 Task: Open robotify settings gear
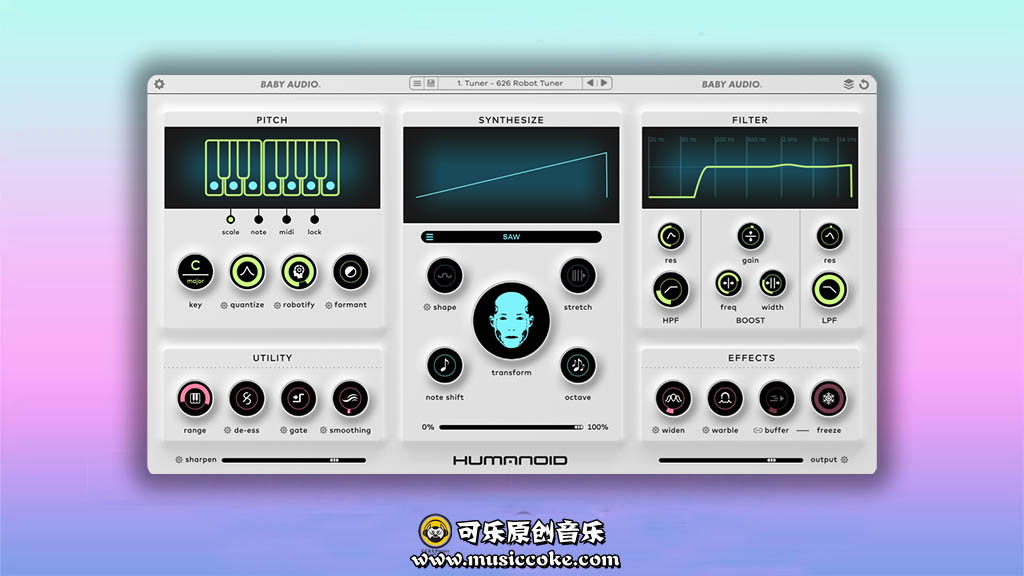point(277,305)
